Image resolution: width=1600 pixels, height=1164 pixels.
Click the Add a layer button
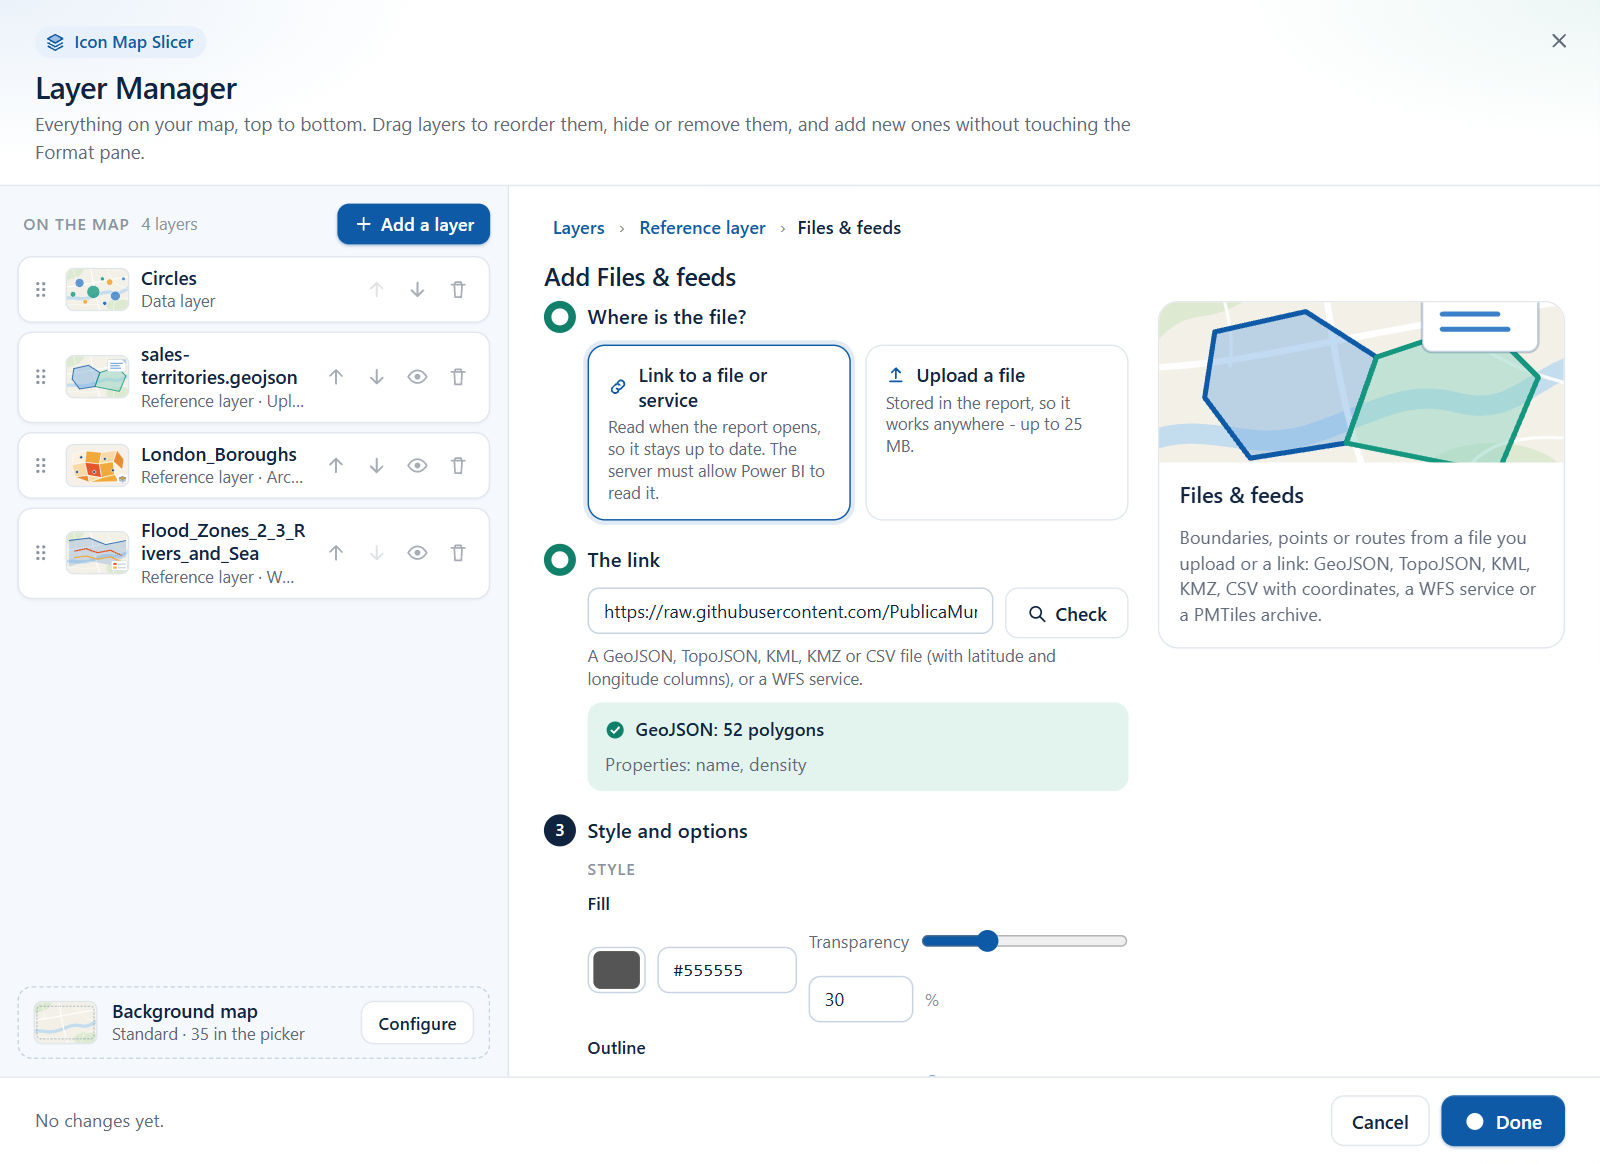[413, 224]
